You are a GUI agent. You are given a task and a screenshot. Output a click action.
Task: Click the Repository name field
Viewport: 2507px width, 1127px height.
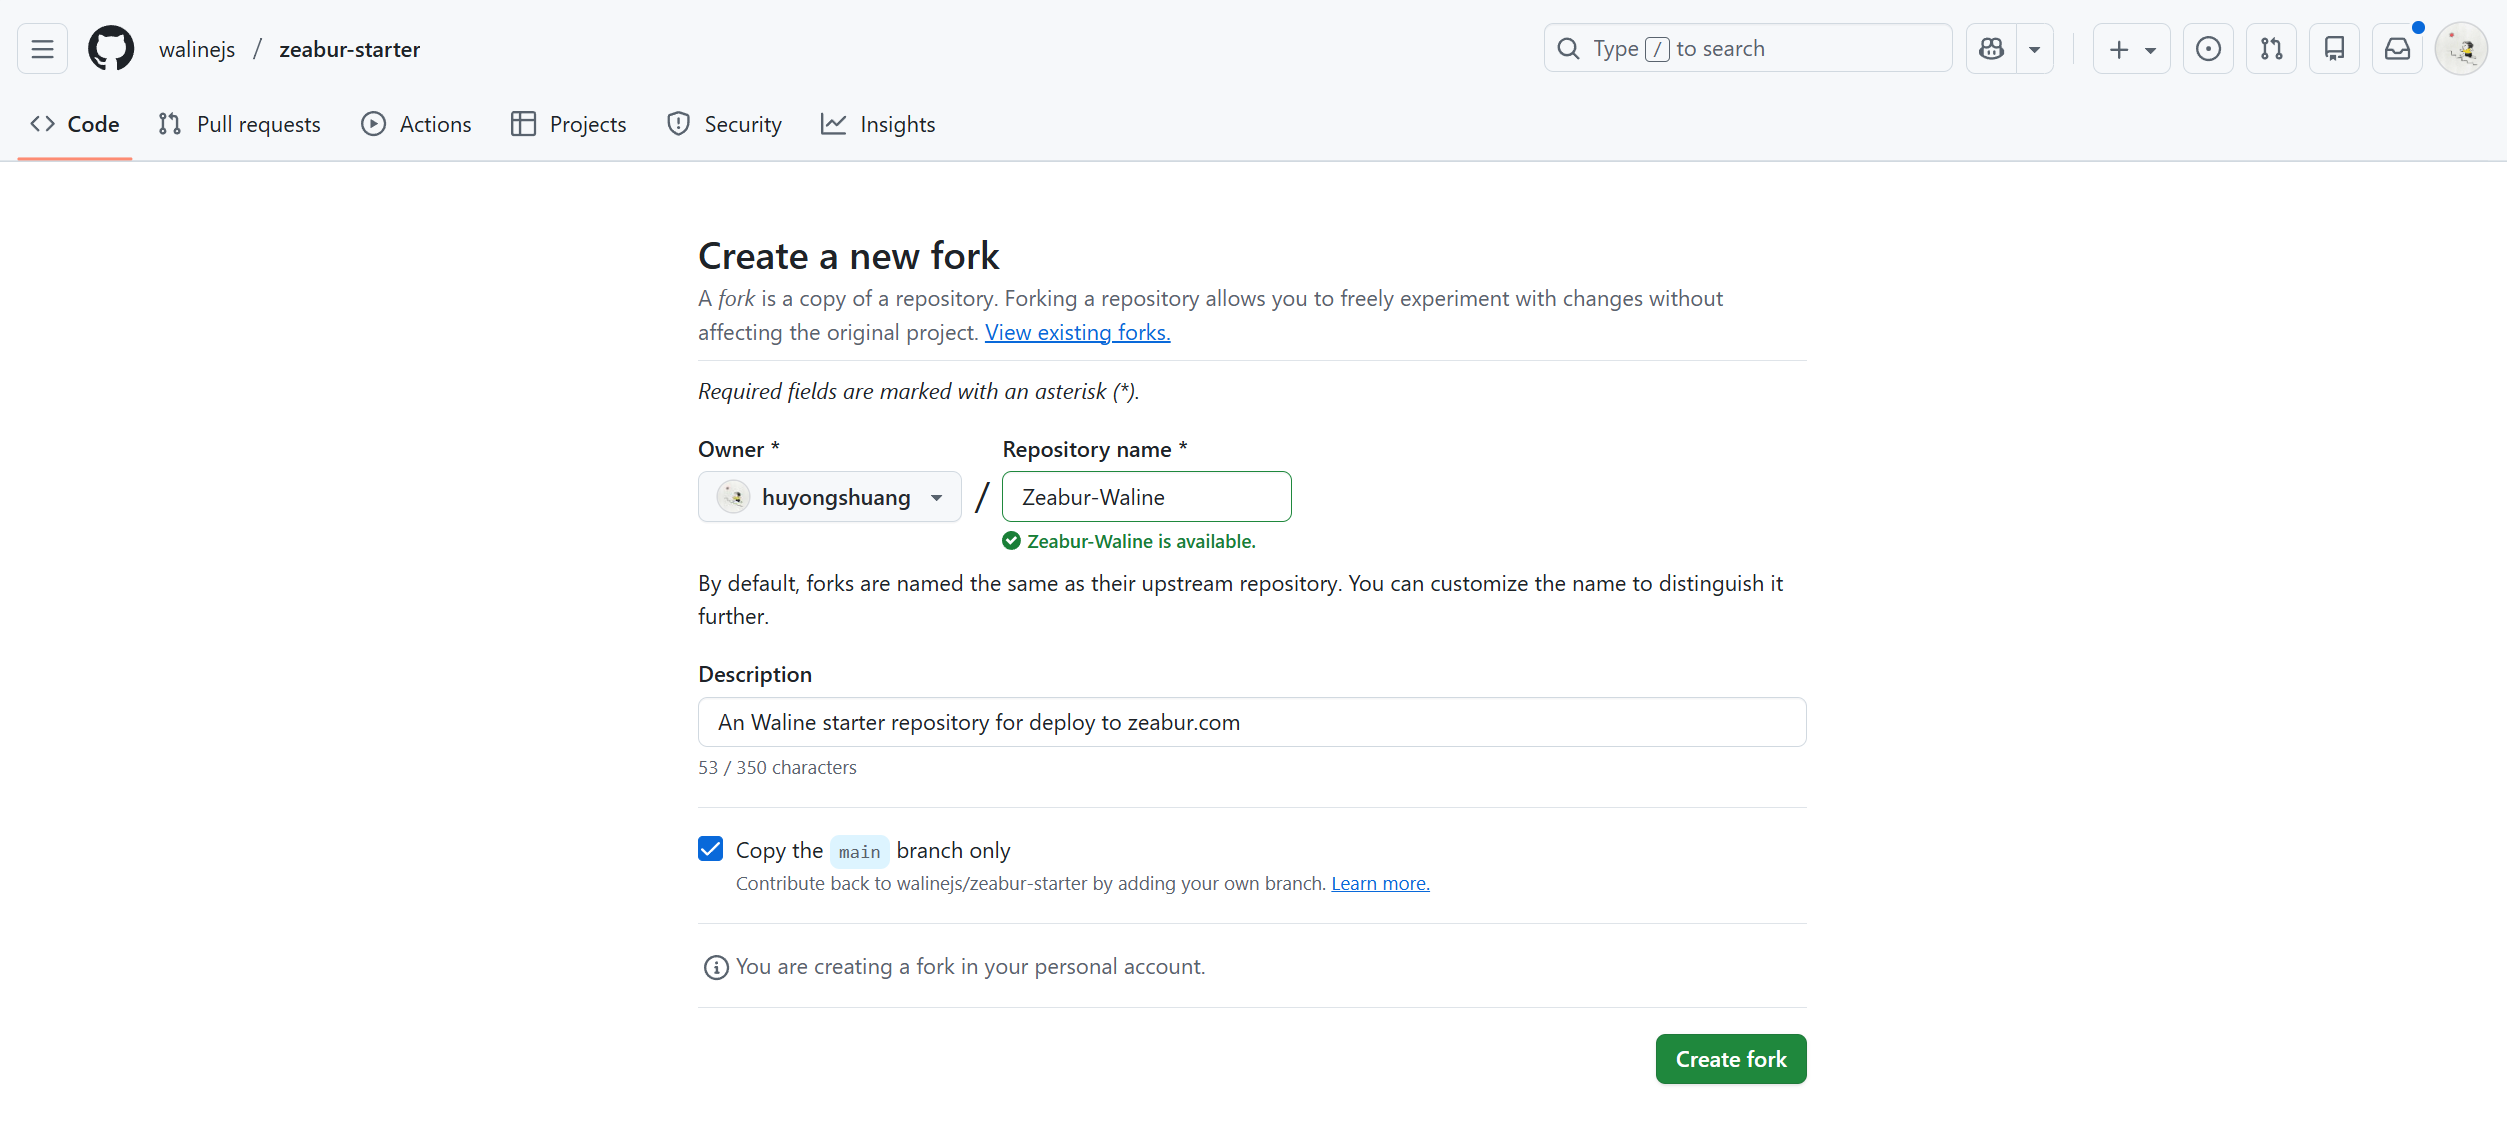(1146, 497)
